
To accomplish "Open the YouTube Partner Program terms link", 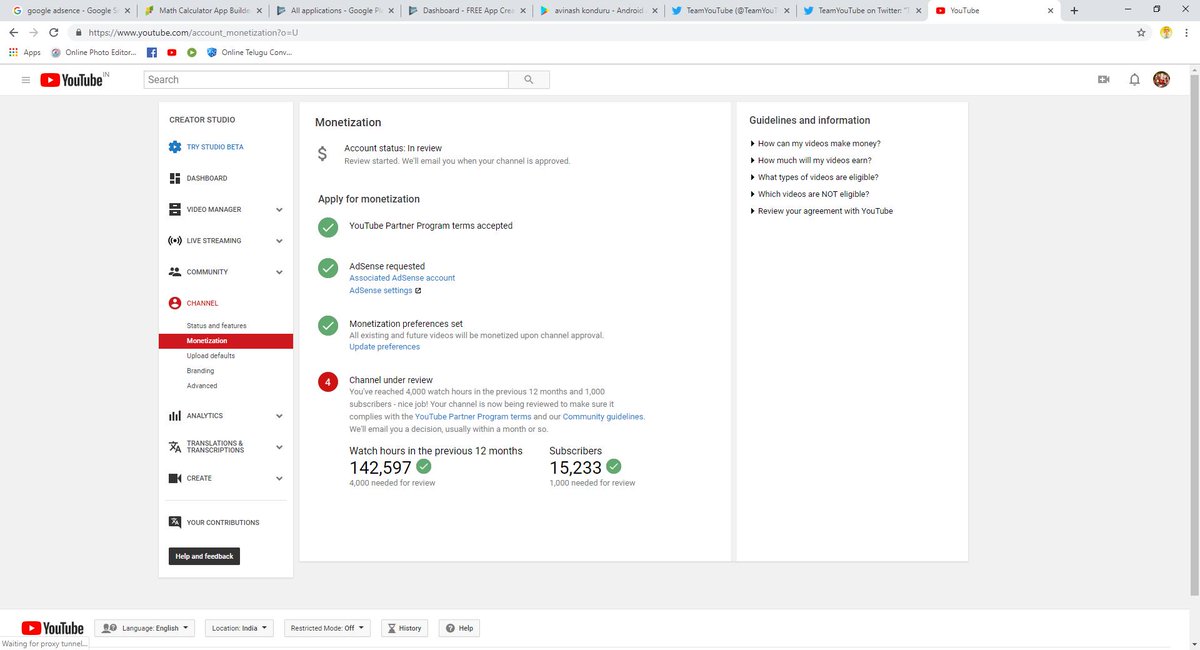I will [473, 416].
